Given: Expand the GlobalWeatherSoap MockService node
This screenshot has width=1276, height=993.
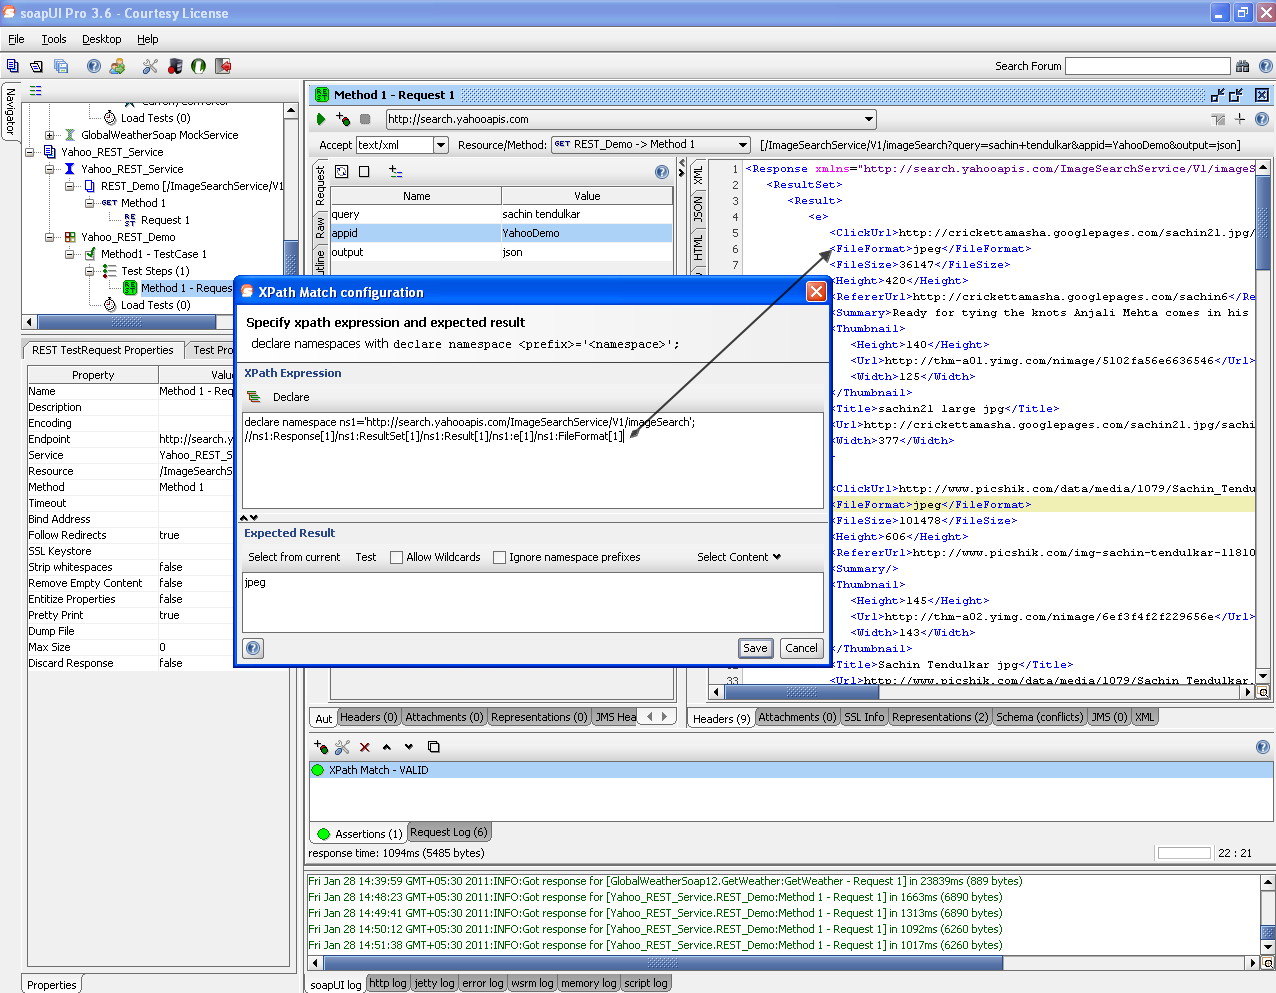Looking at the screenshot, I should (x=49, y=135).
